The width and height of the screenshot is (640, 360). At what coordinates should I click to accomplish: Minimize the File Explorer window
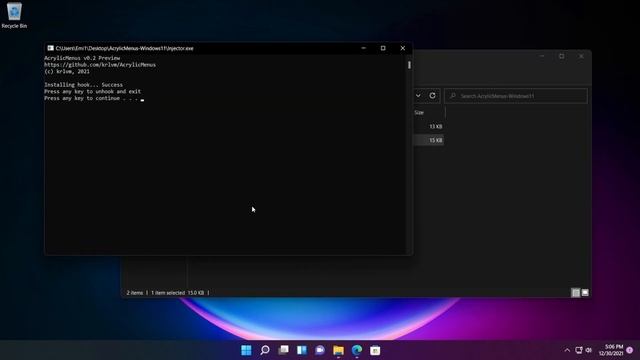tap(542, 56)
